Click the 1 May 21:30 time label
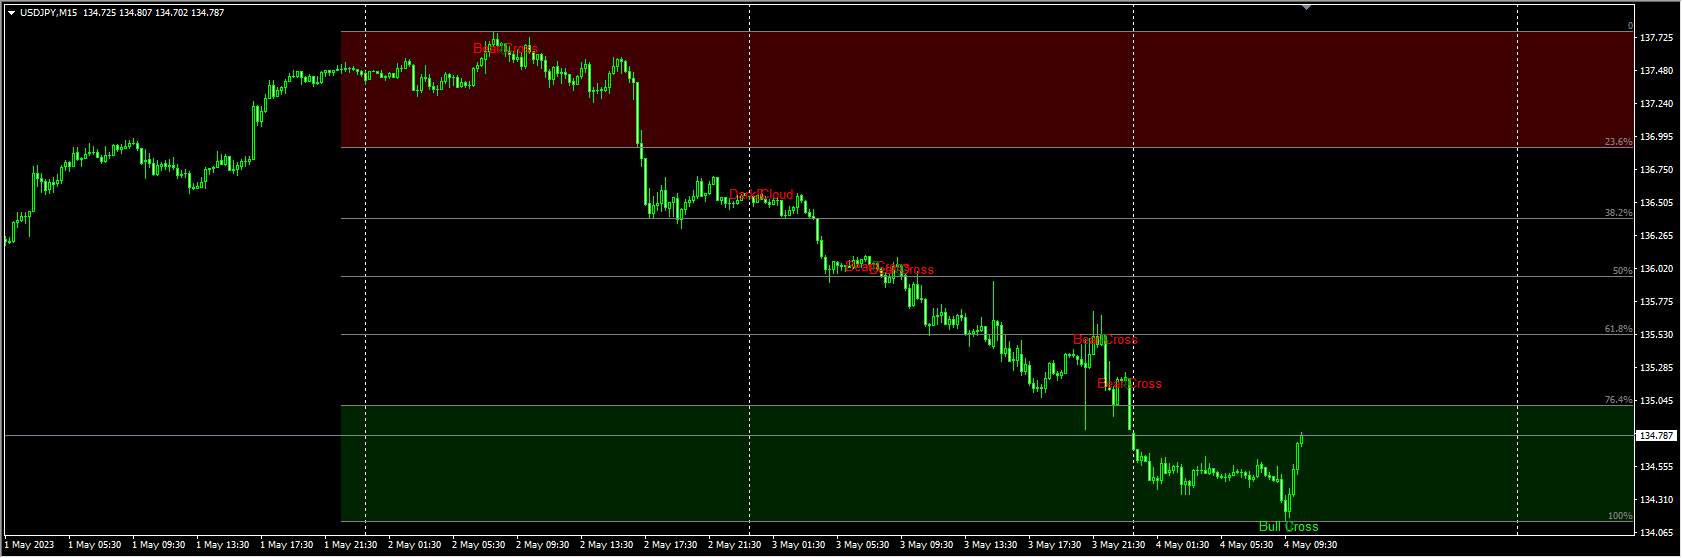Viewport: 1682px width, 558px height. pyautogui.click(x=351, y=545)
